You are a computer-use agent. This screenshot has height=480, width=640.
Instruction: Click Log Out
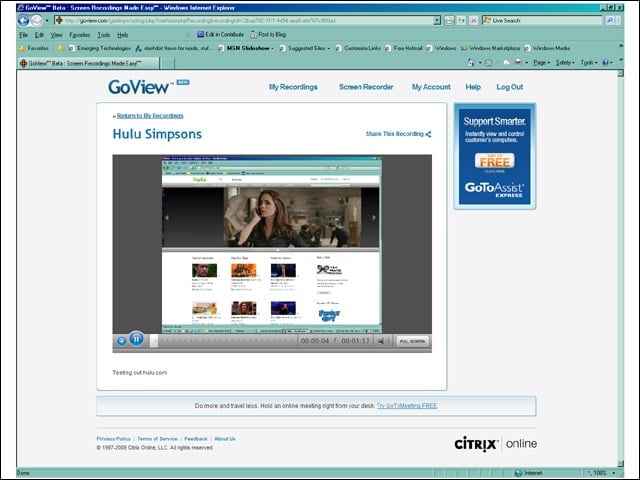coord(509,87)
